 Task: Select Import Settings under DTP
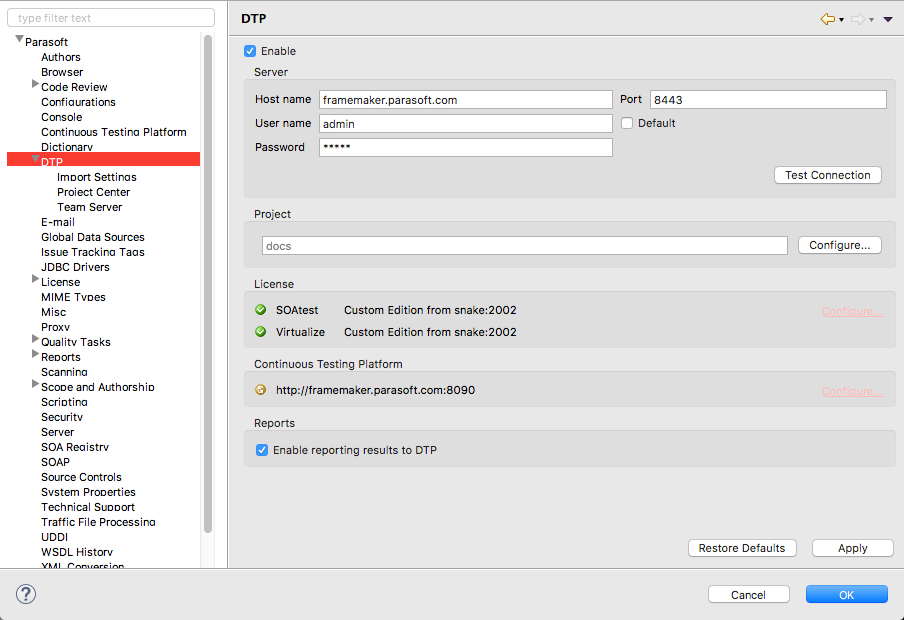[x=96, y=177]
